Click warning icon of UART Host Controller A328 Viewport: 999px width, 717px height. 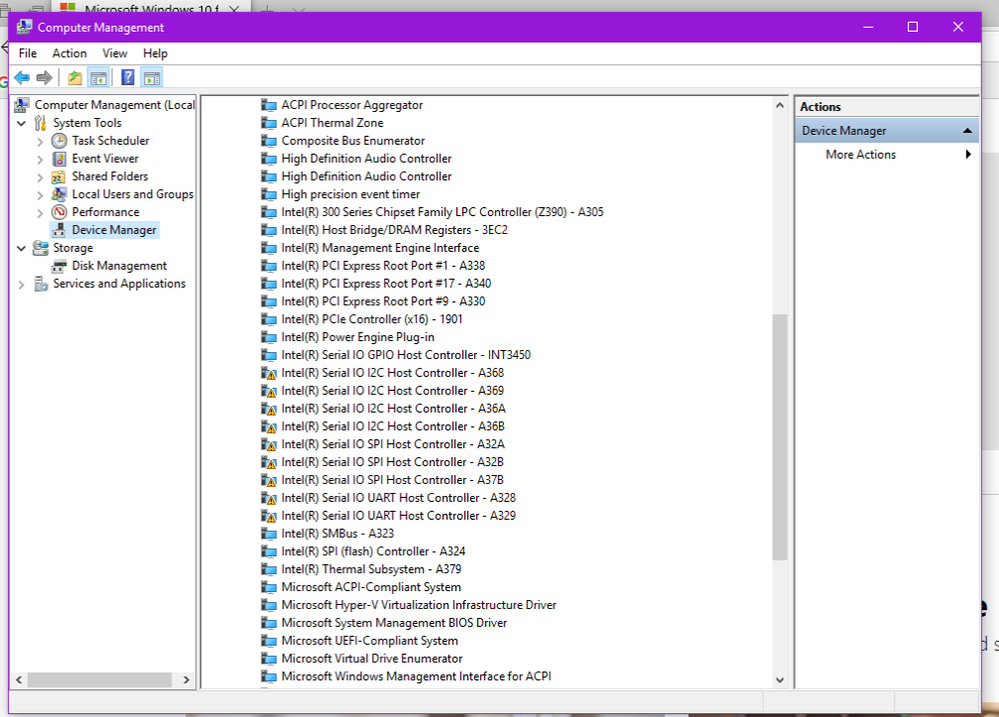[269, 498]
